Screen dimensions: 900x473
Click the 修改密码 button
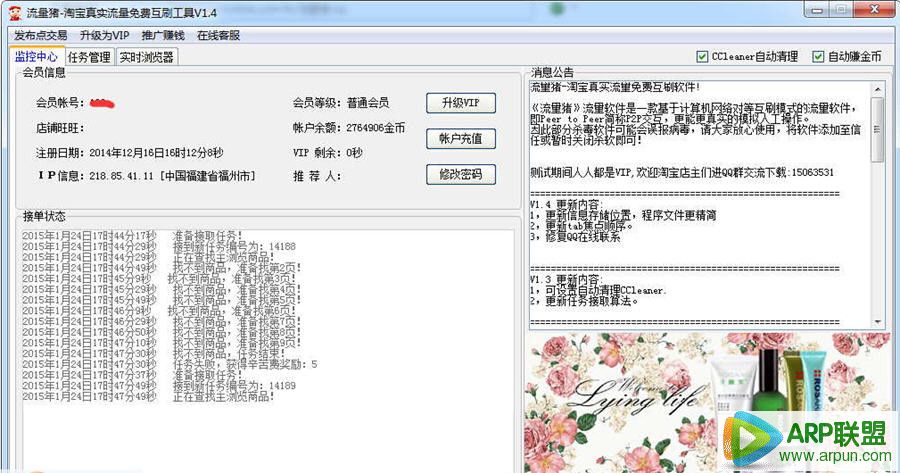pos(461,174)
